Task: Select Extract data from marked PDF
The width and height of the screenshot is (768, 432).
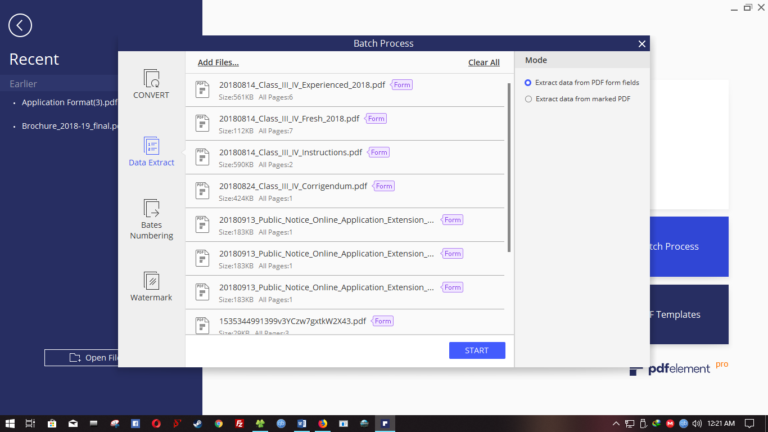Action: pyautogui.click(x=528, y=98)
